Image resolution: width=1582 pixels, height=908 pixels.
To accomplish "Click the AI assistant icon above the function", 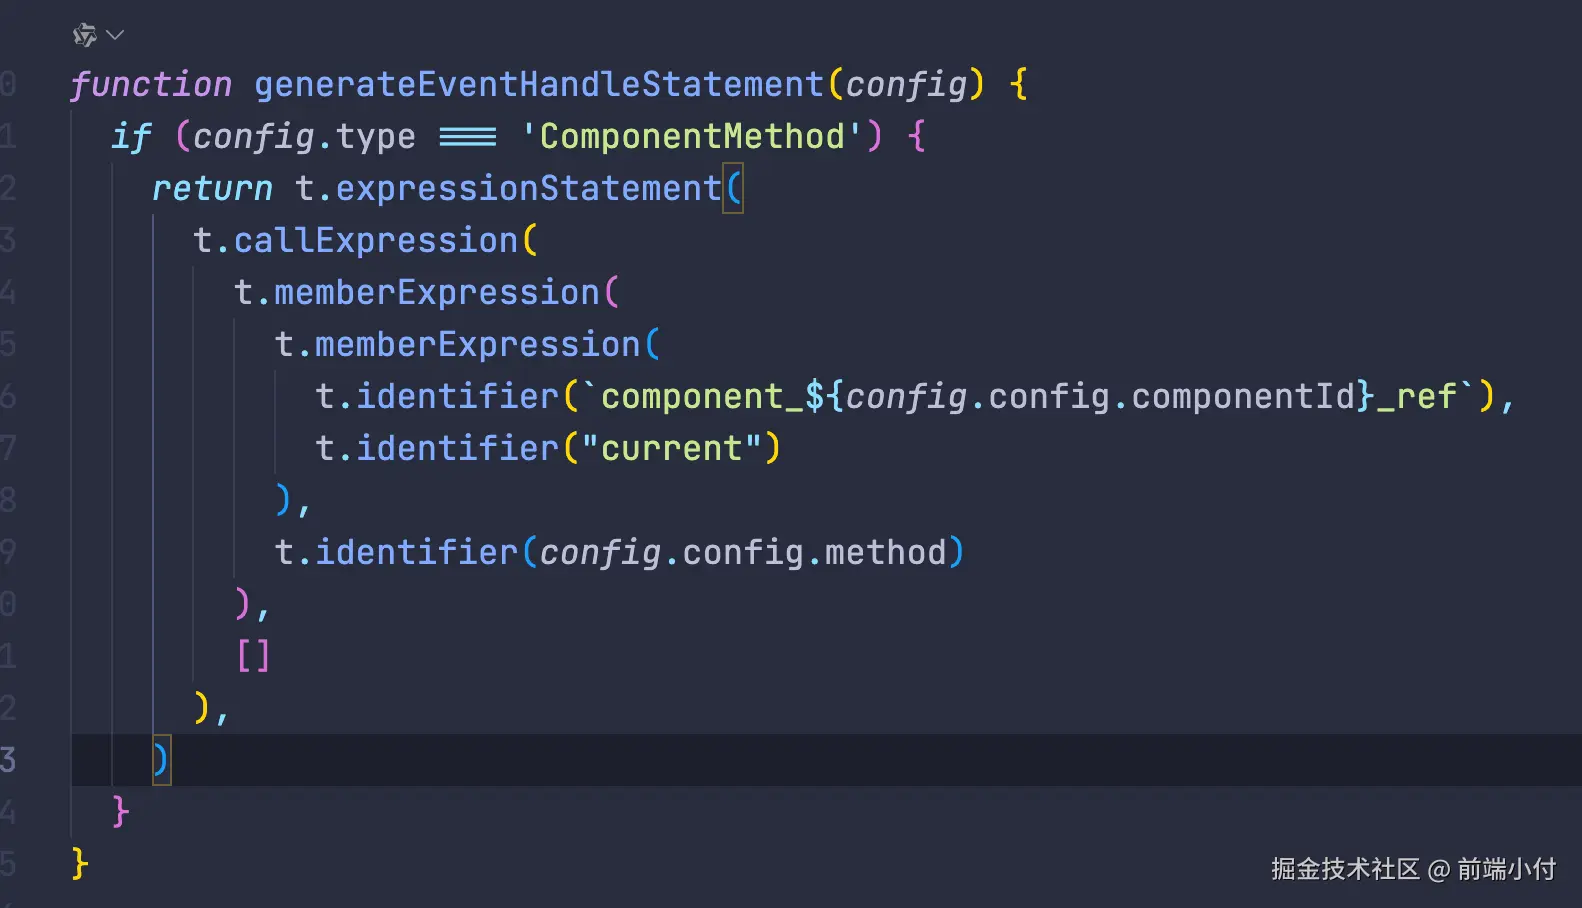I will point(85,35).
